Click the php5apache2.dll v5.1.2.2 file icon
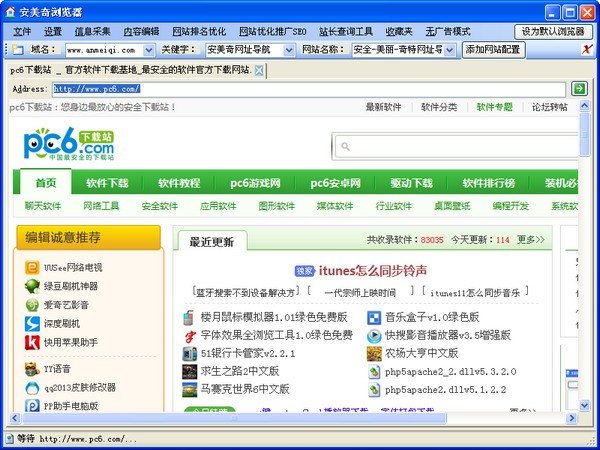Viewport: 600px width, 450px height. [374, 390]
